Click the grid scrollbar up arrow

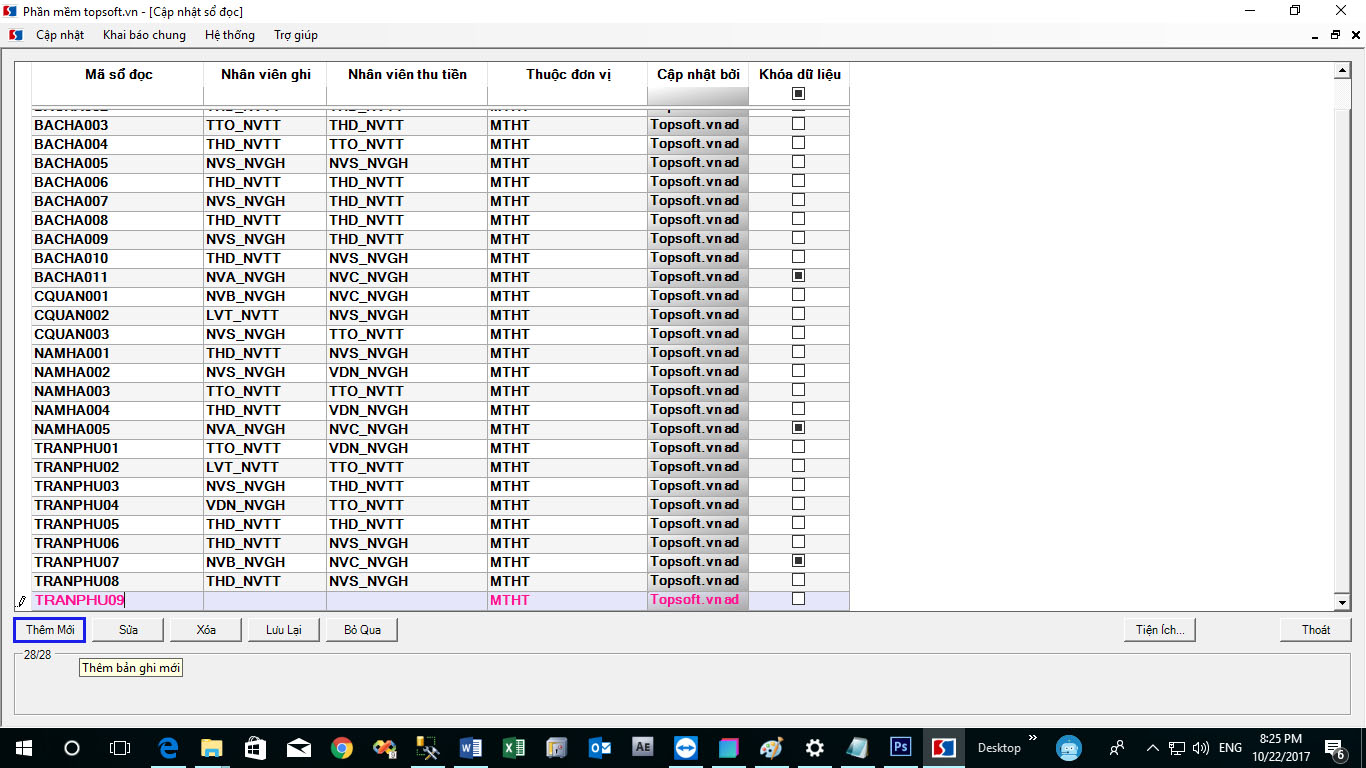coord(1343,71)
